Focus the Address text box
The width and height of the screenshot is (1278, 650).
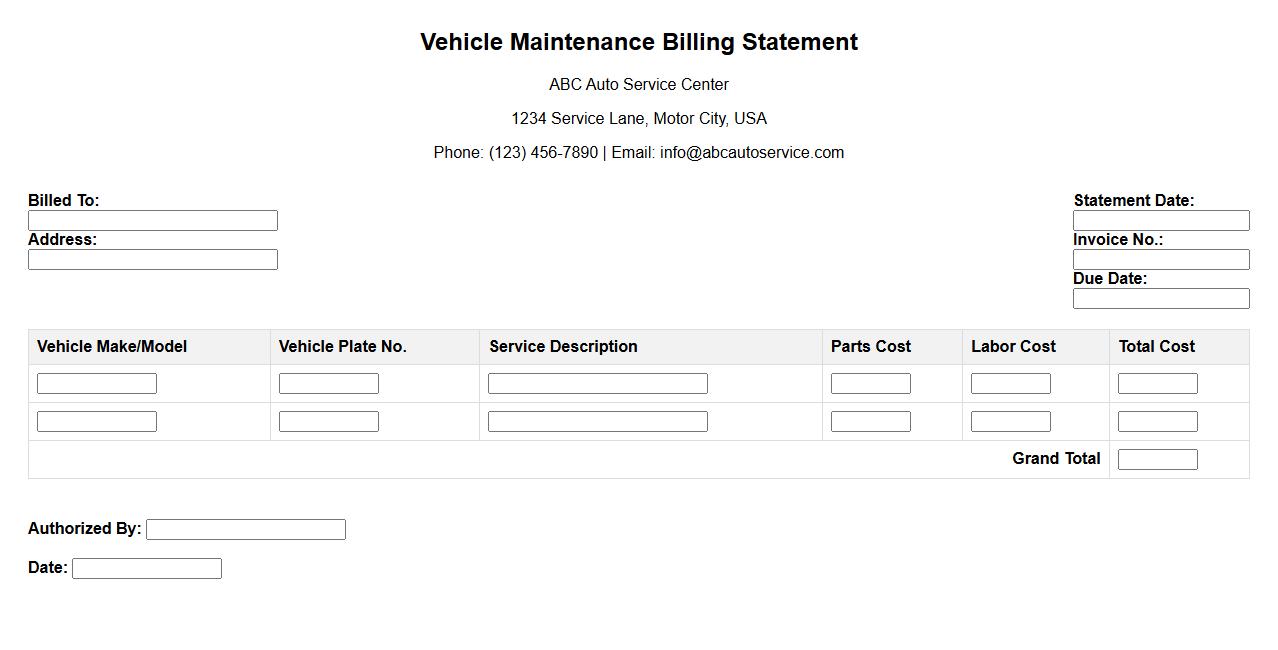[153, 260]
